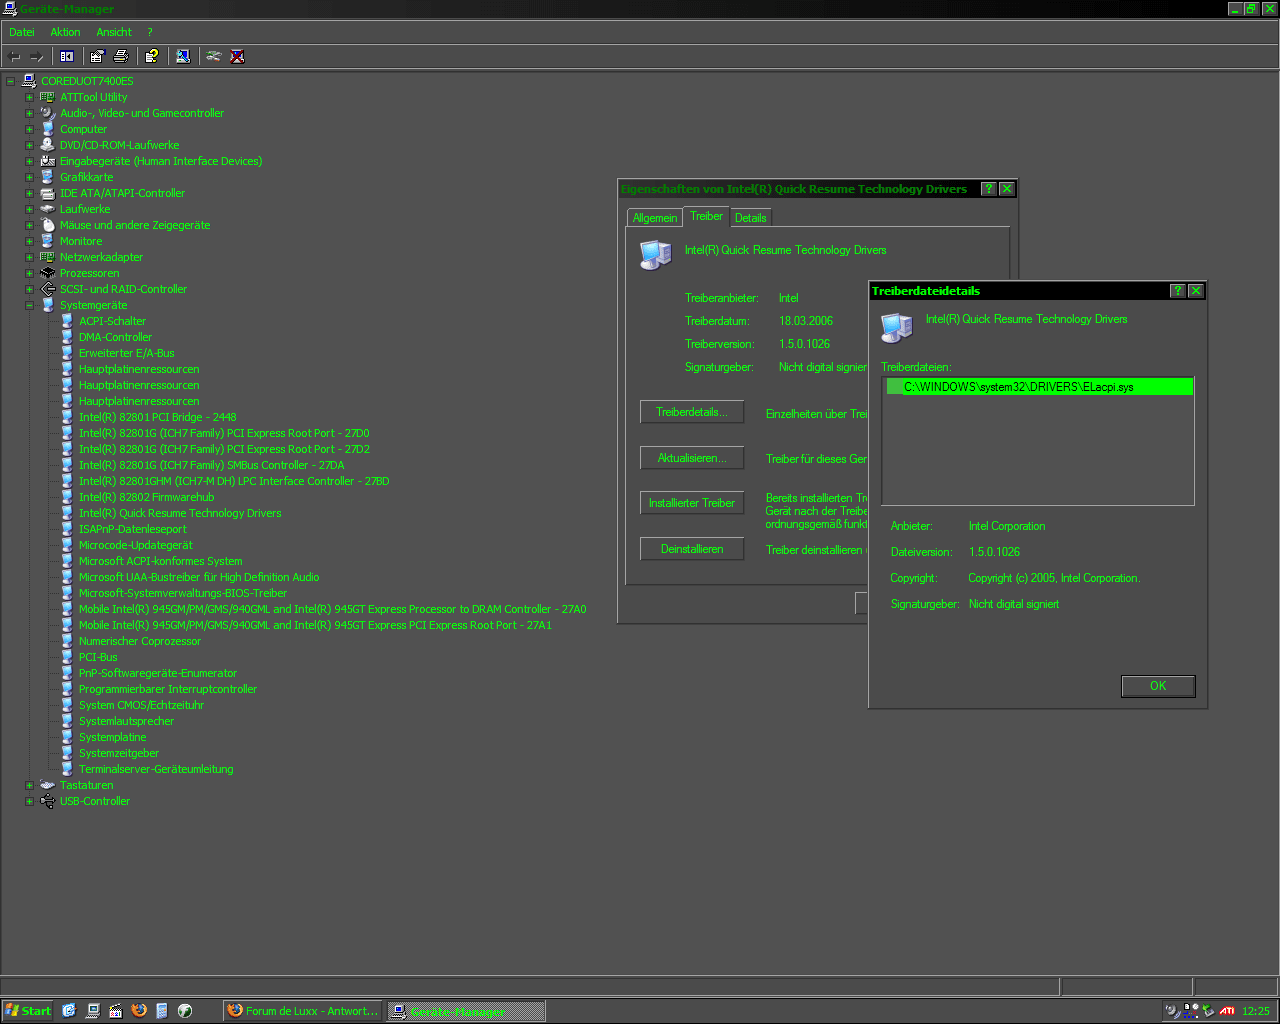This screenshot has width=1280, height=1024.
Task: Switch to Forum de Luxx taskbar window
Action: [x=303, y=1011]
